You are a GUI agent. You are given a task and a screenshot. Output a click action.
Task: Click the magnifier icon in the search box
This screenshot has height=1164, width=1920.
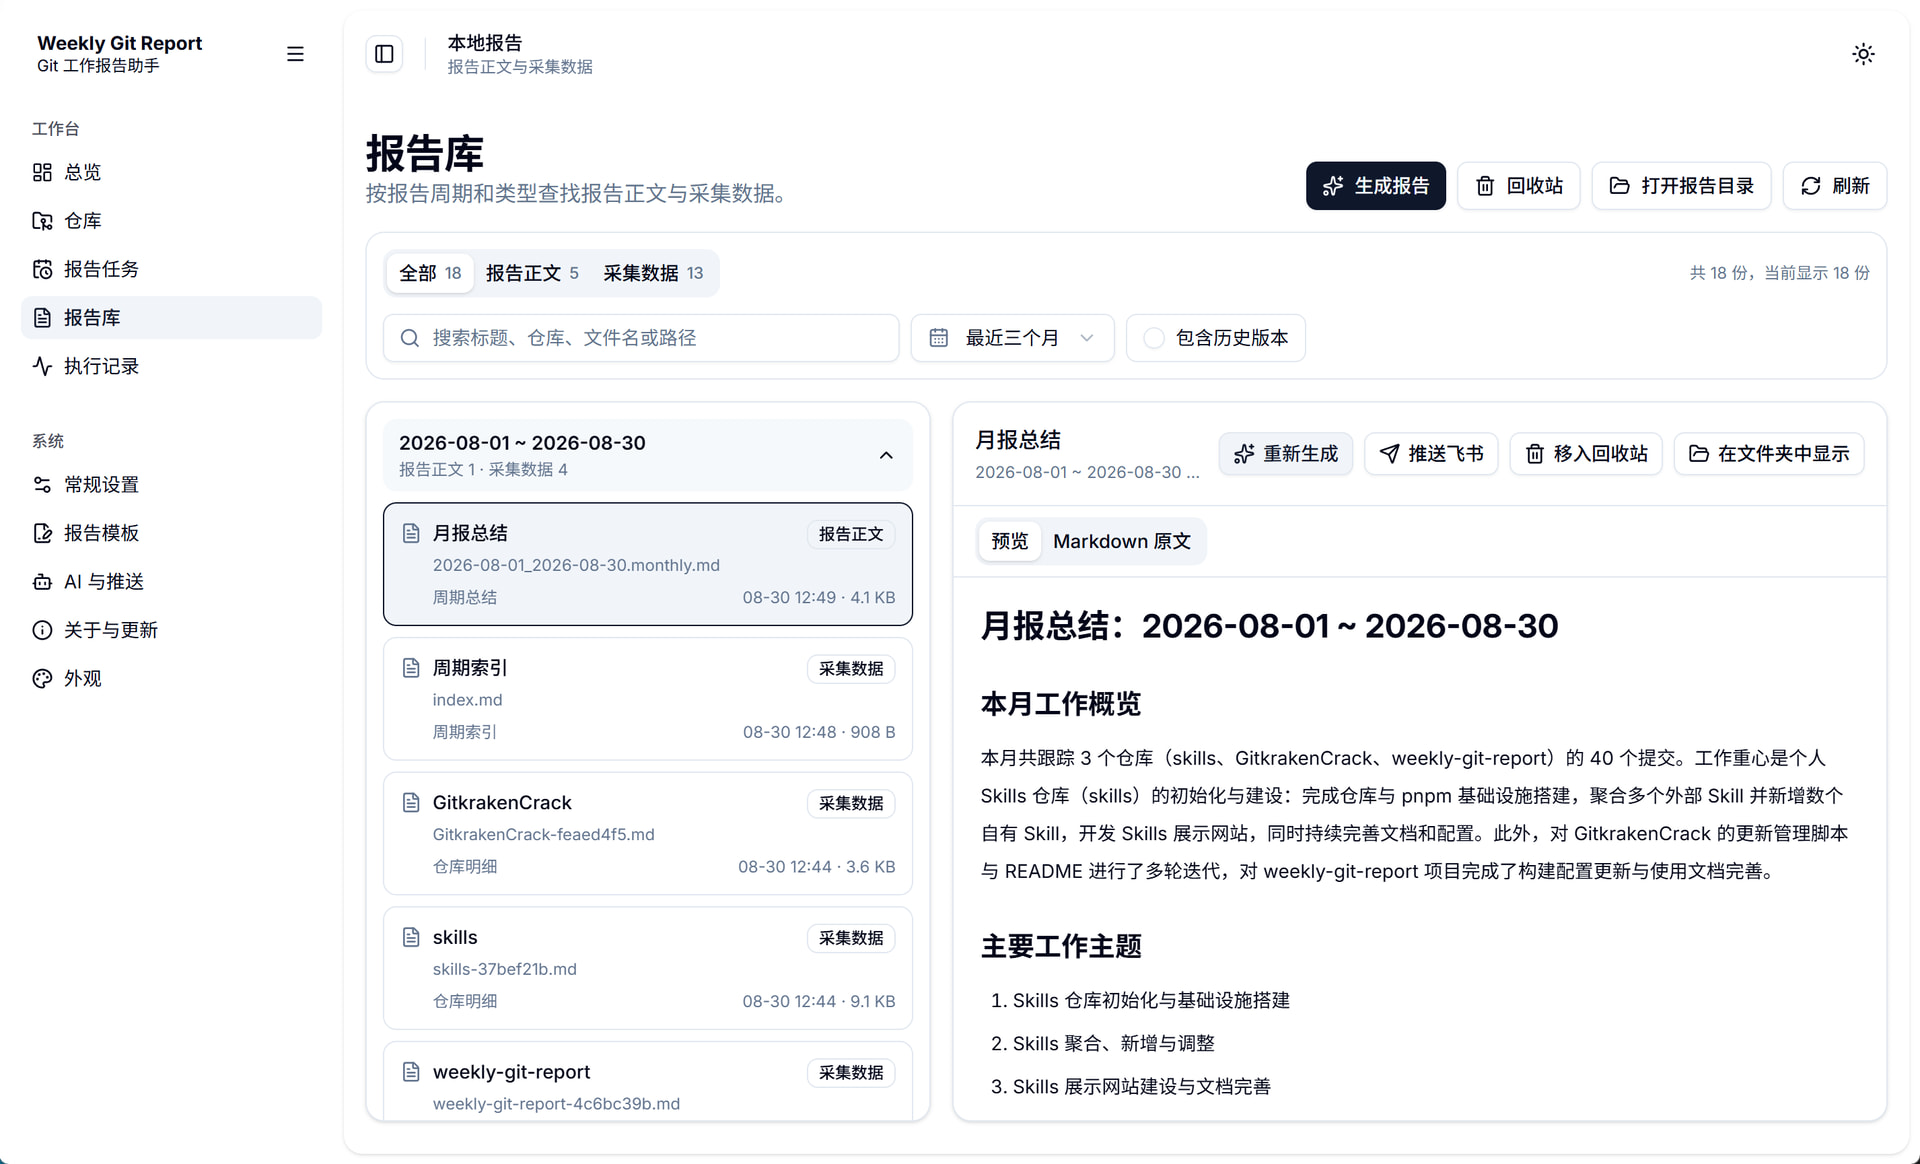pyautogui.click(x=409, y=338)
